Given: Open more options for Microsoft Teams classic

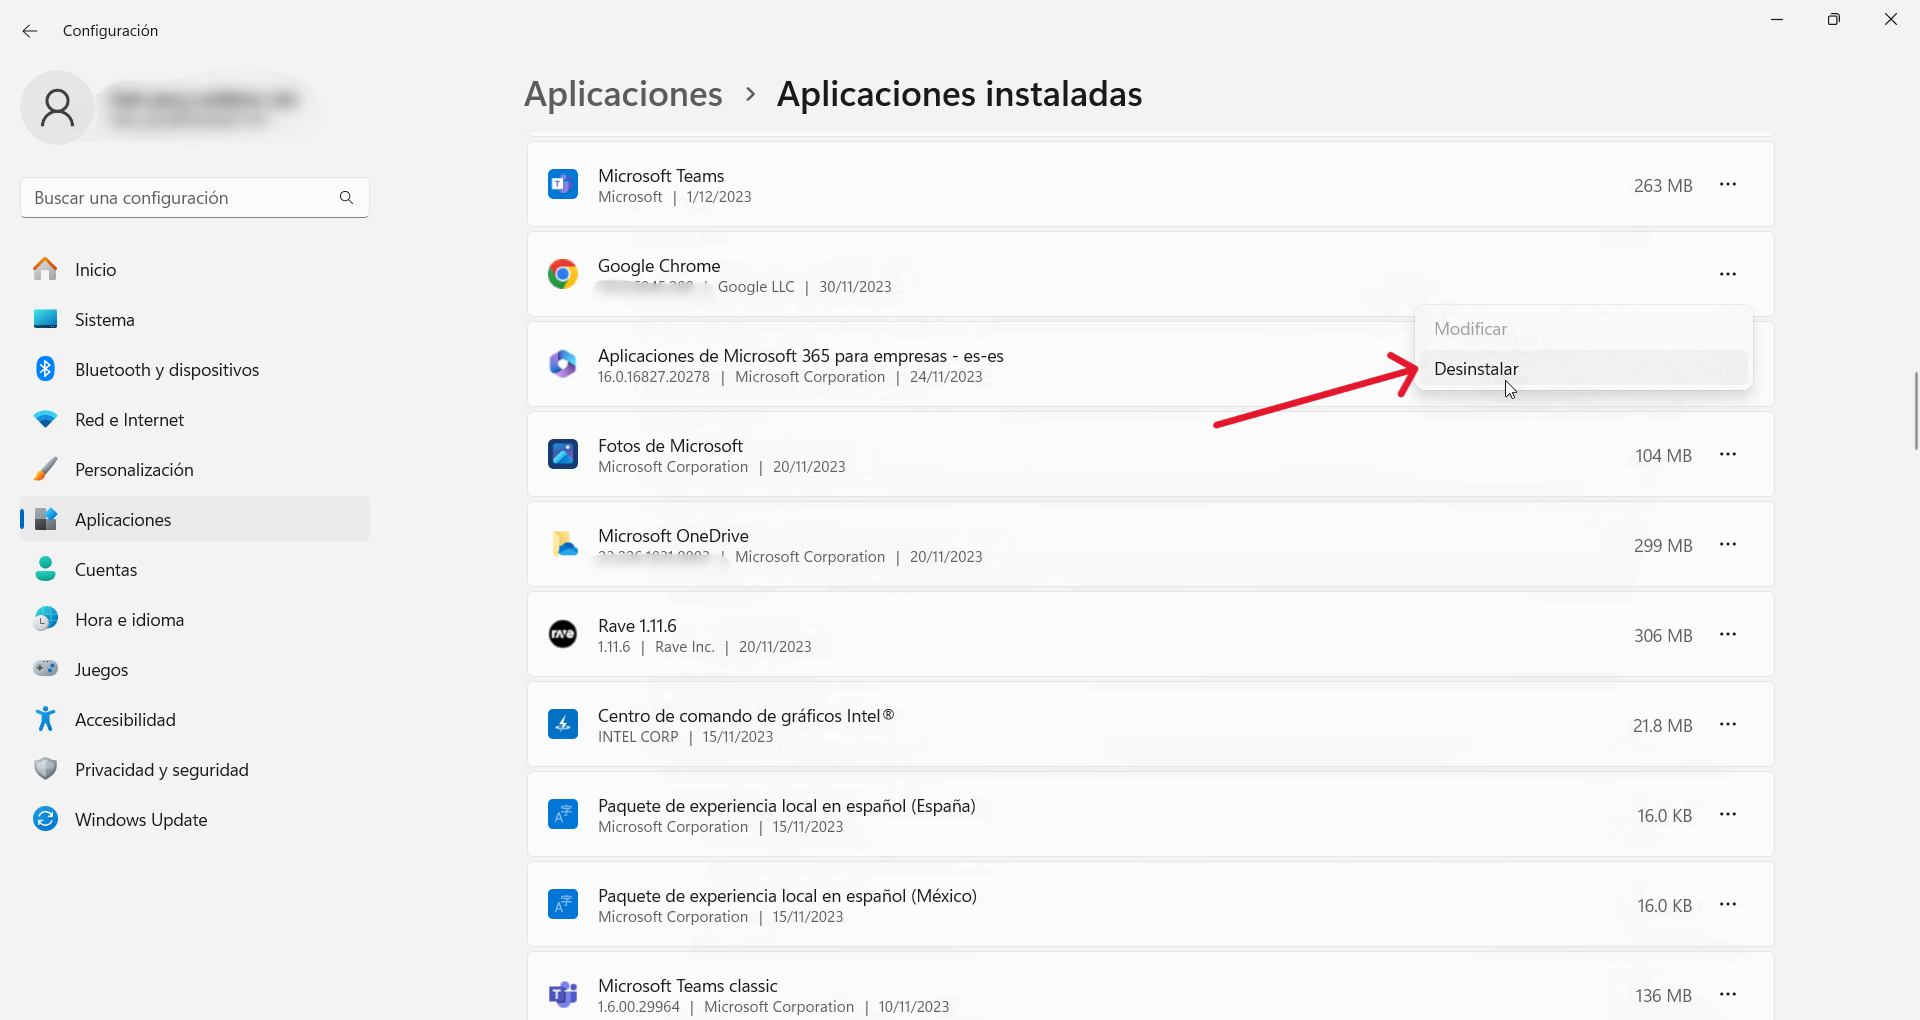Looking at the screenshot, I should 1728,994.
